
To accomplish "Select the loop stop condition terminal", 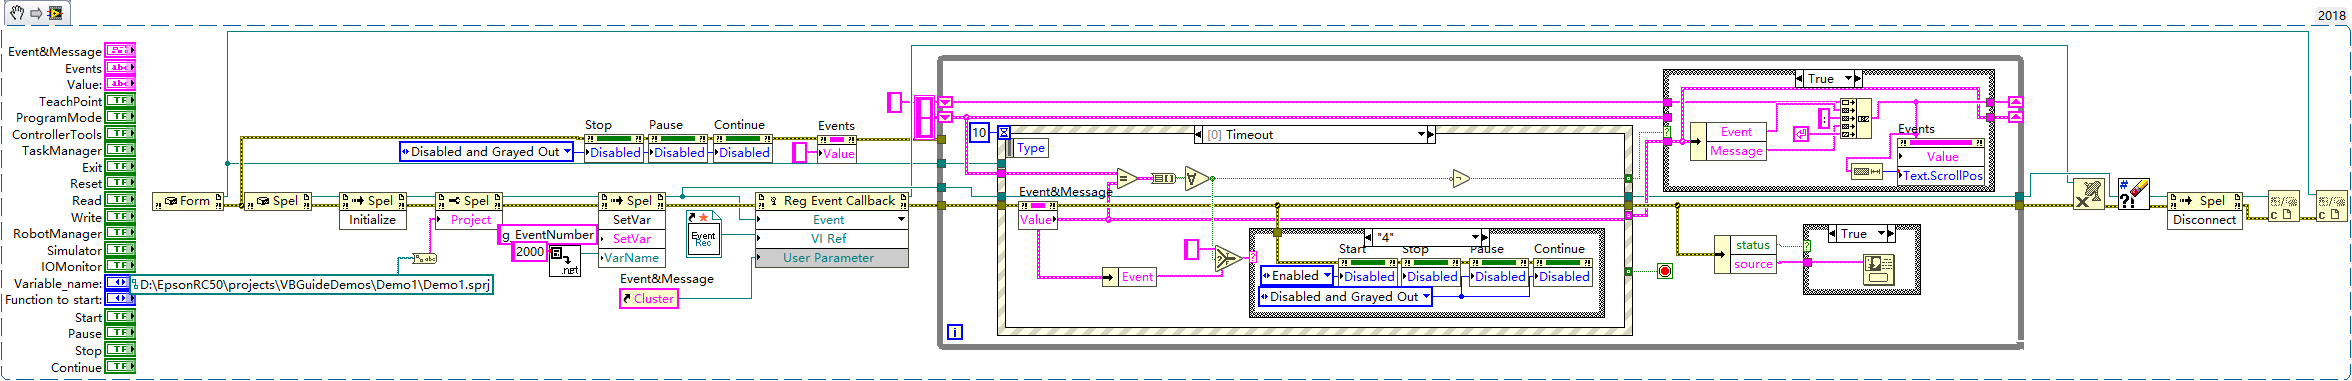I will (x=1664, y=271).
